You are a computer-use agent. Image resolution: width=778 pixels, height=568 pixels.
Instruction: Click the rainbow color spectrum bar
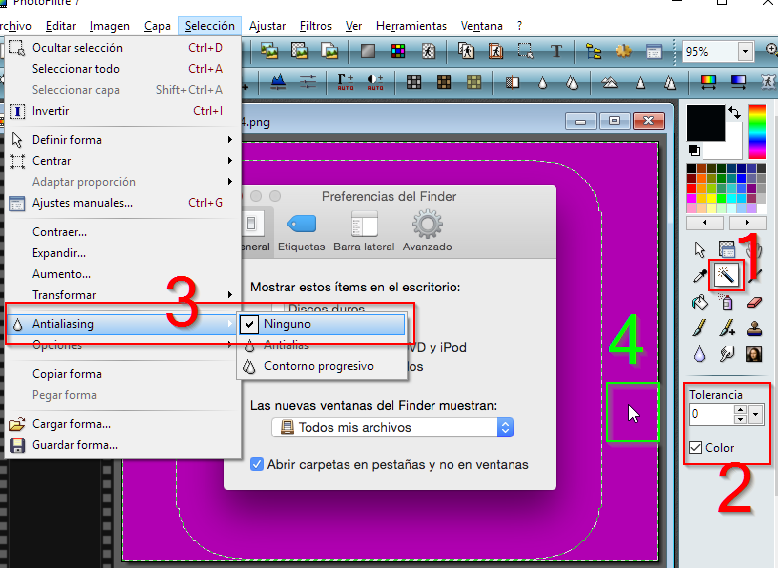click(x=757, y=132)
